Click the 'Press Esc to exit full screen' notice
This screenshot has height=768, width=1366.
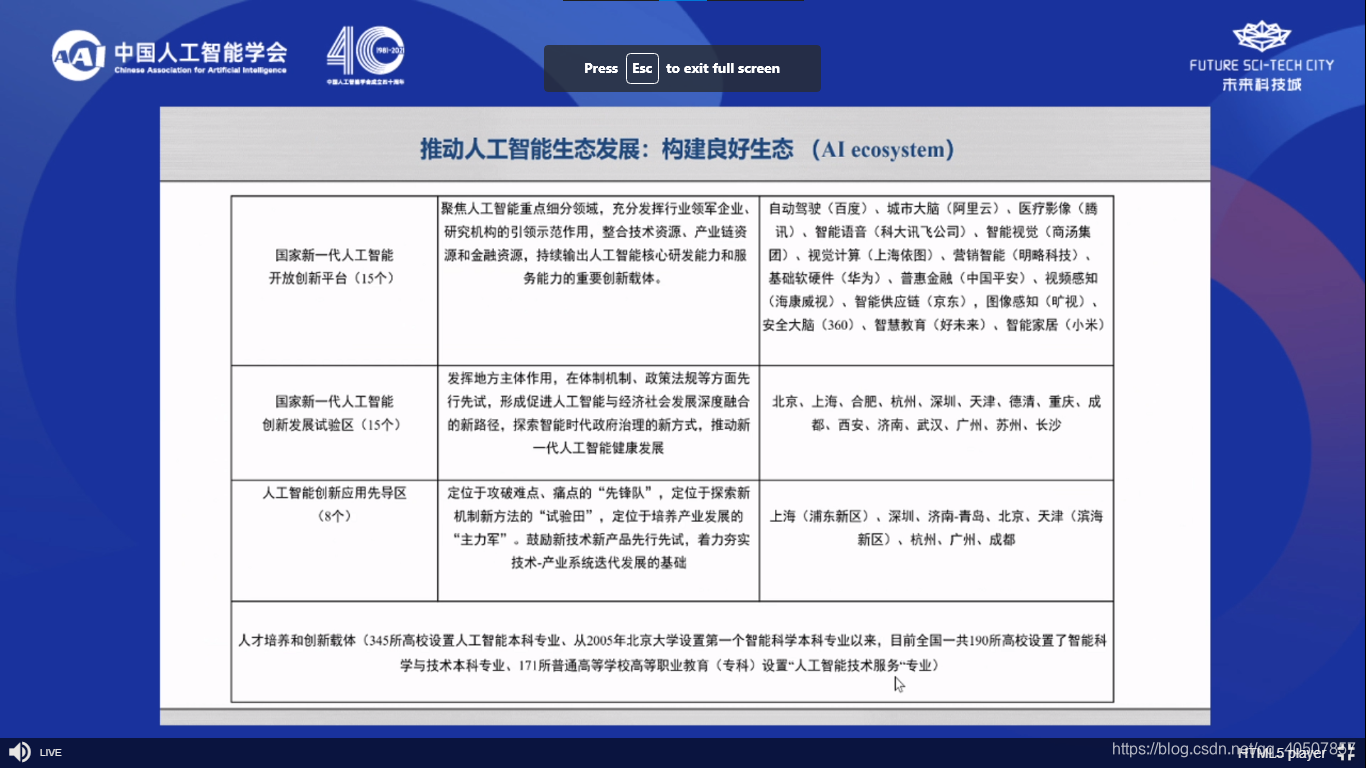pyautogui.click(x=682, y=68)
